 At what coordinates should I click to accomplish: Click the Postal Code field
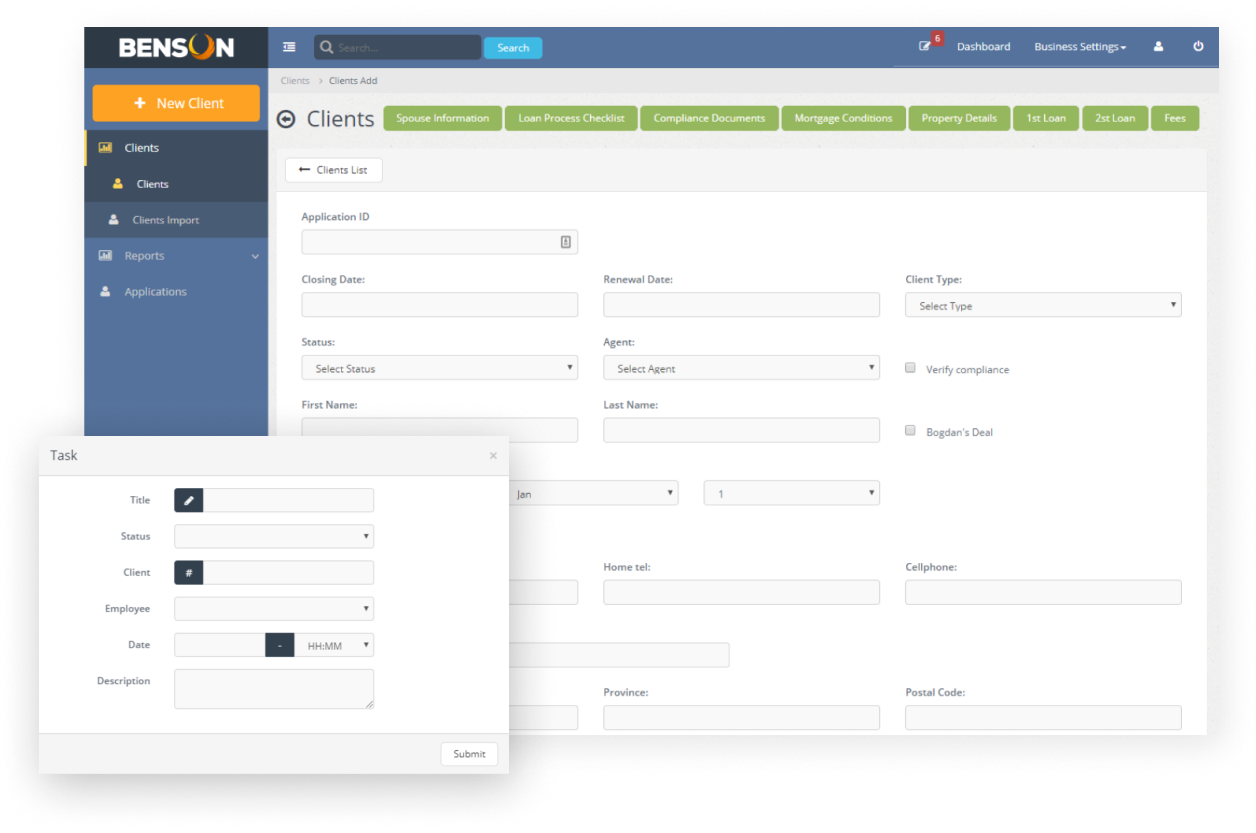click(x=1043, y=717)
